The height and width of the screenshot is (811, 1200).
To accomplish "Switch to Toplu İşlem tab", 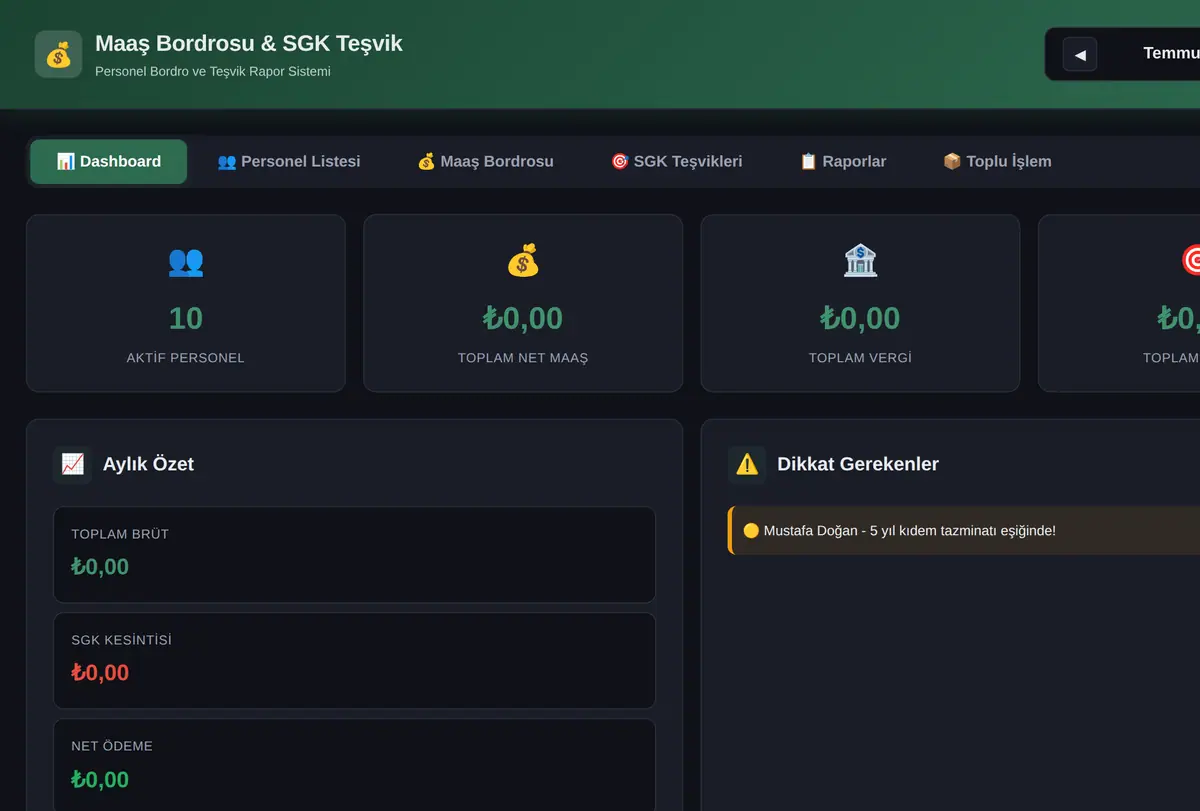I will pyautogui.click(x=997, y=162).
